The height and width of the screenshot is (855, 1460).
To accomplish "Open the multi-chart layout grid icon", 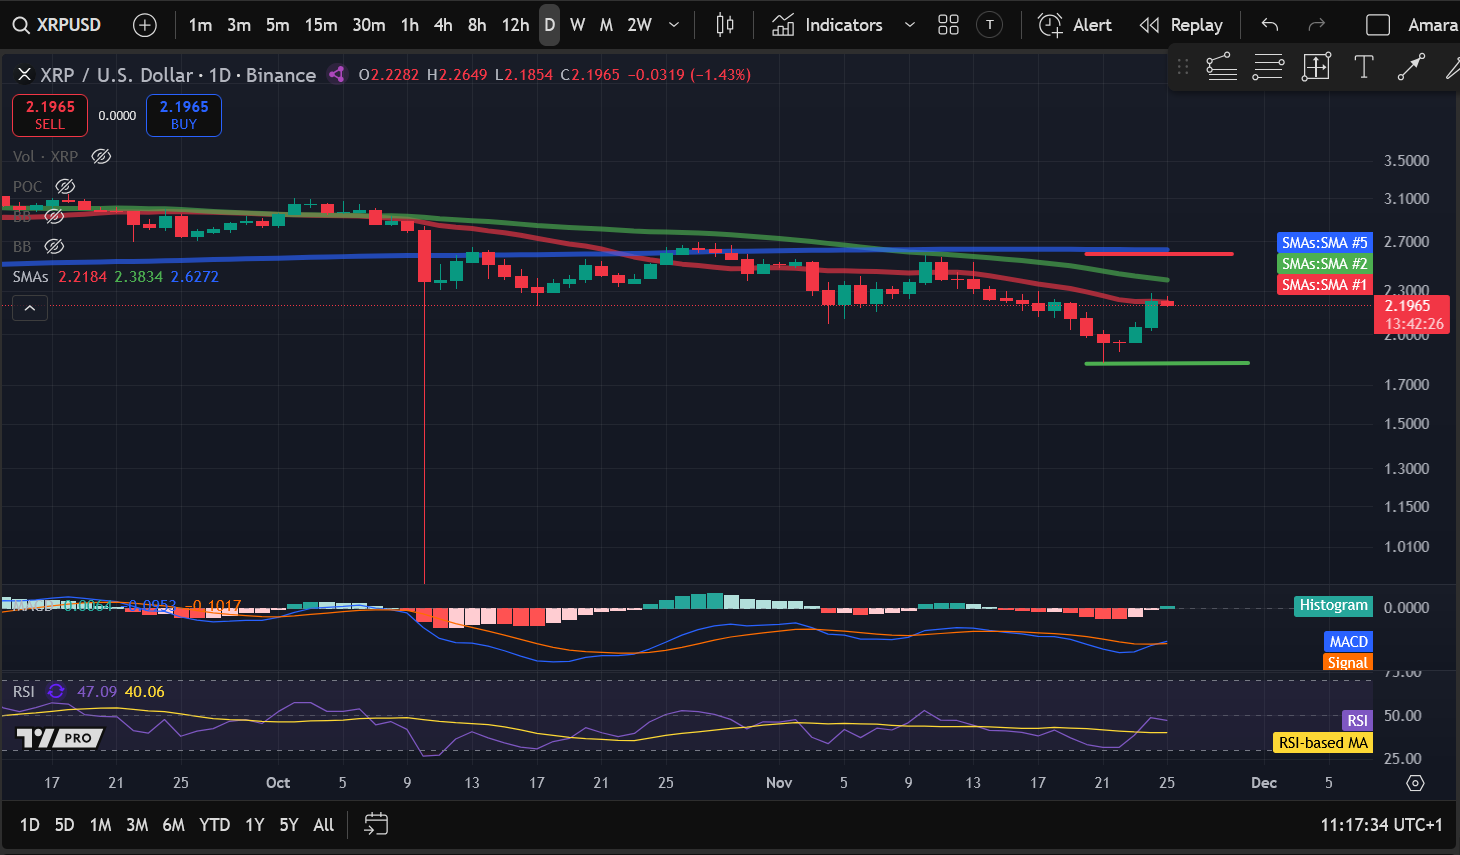I will click(948, 24).
